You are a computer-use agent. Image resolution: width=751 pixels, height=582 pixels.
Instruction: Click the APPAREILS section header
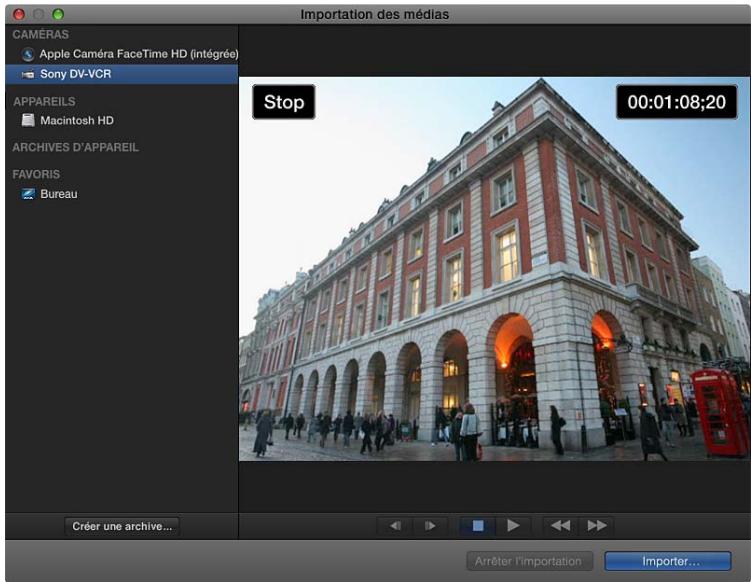click(x=44, y=102)
